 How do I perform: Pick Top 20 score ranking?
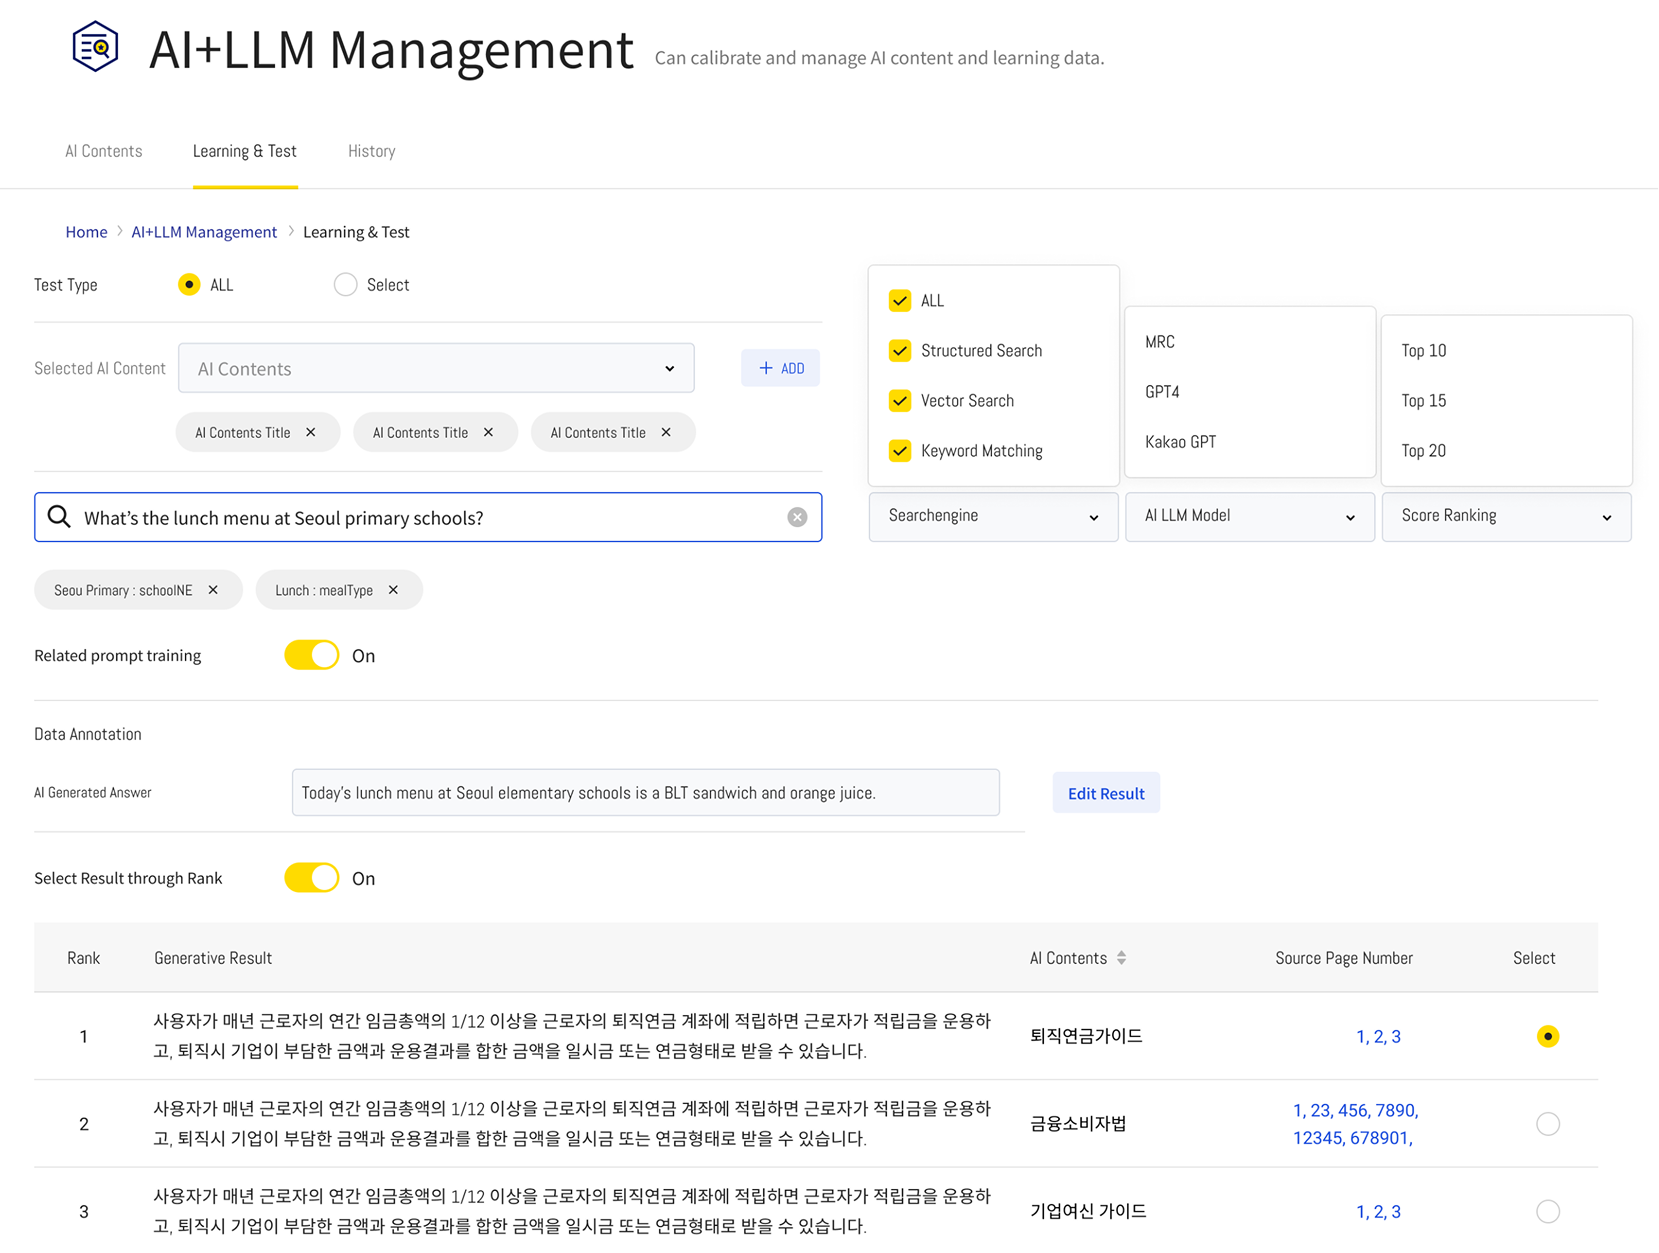[1423, 450]
